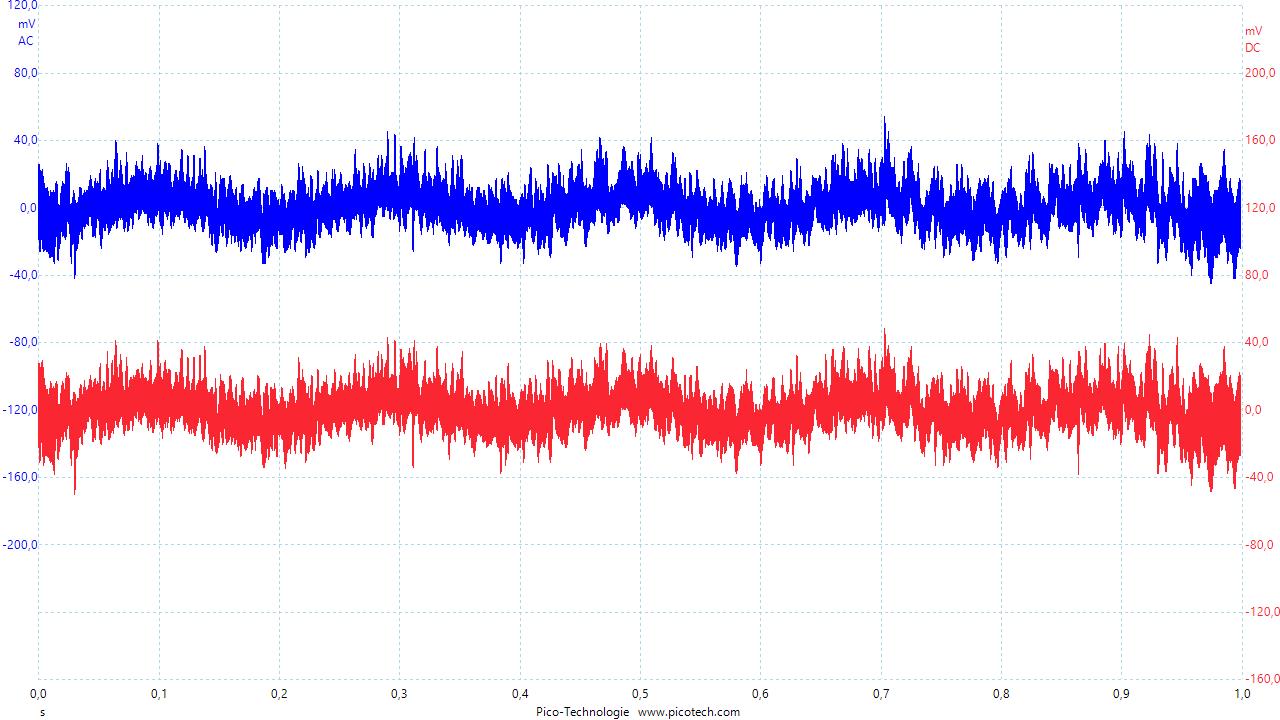This screenshot has height=720, width=1280.
Task: Click the Pico-Technologie footer text
Action: [582, 712]
